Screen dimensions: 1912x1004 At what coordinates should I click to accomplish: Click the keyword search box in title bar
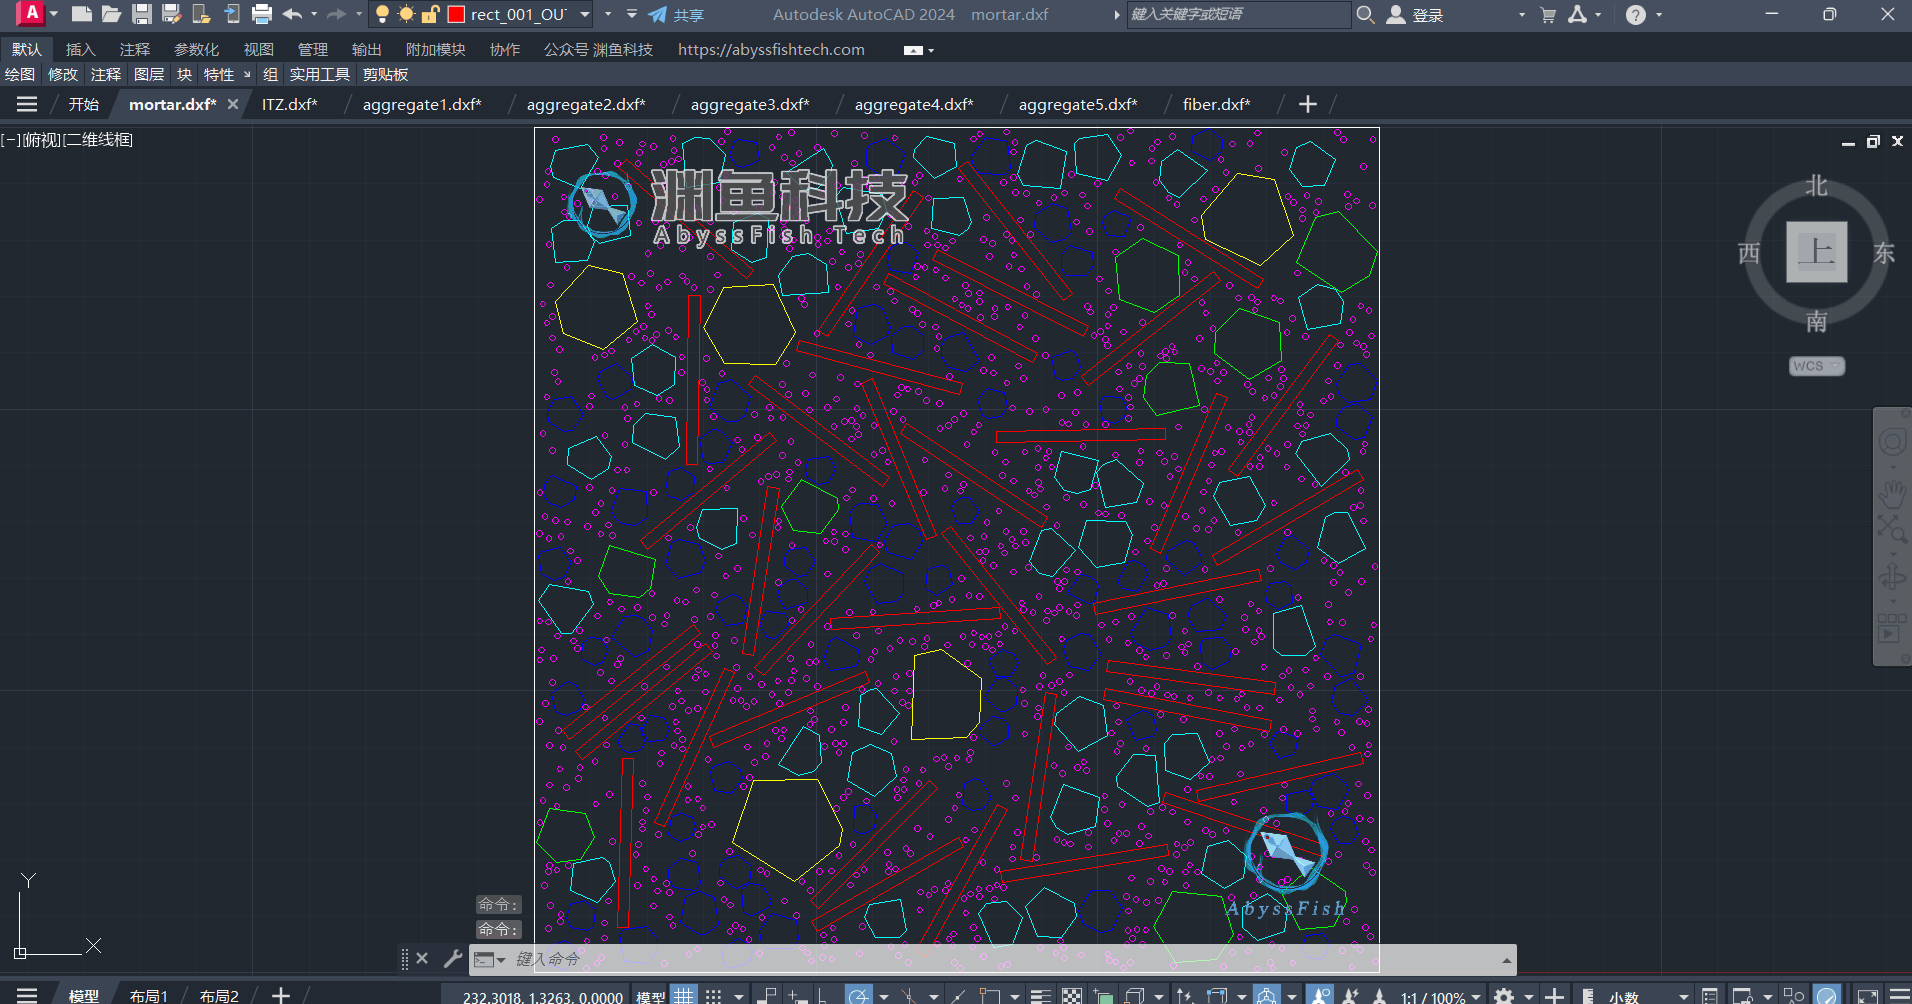tap(1238, 14)
